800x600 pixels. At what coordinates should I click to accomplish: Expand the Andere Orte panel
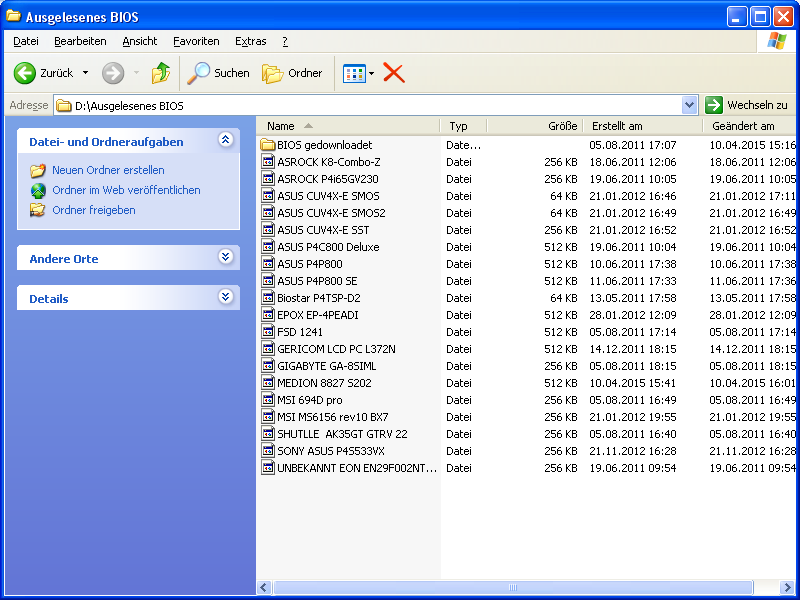[x=226, y=256]
